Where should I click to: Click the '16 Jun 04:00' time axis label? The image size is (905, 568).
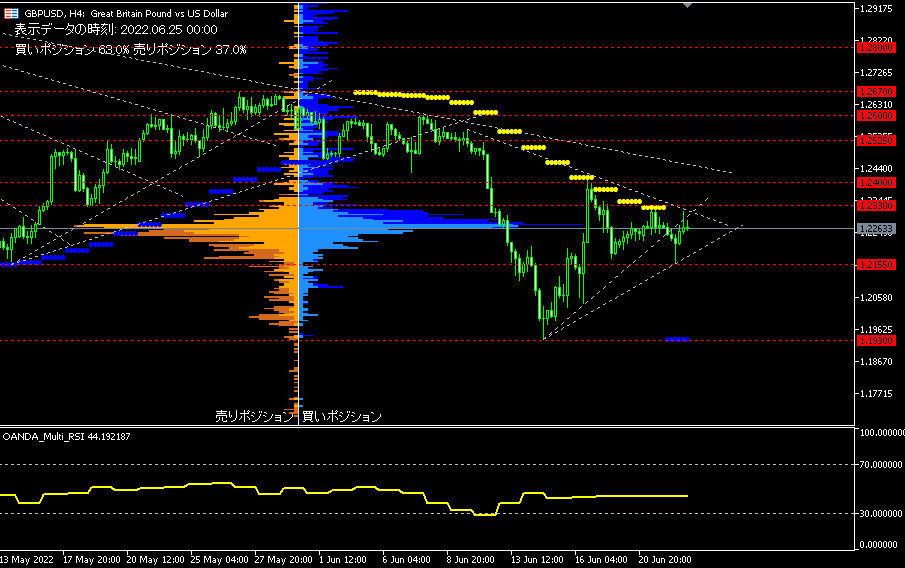click(x=601, y=559)
